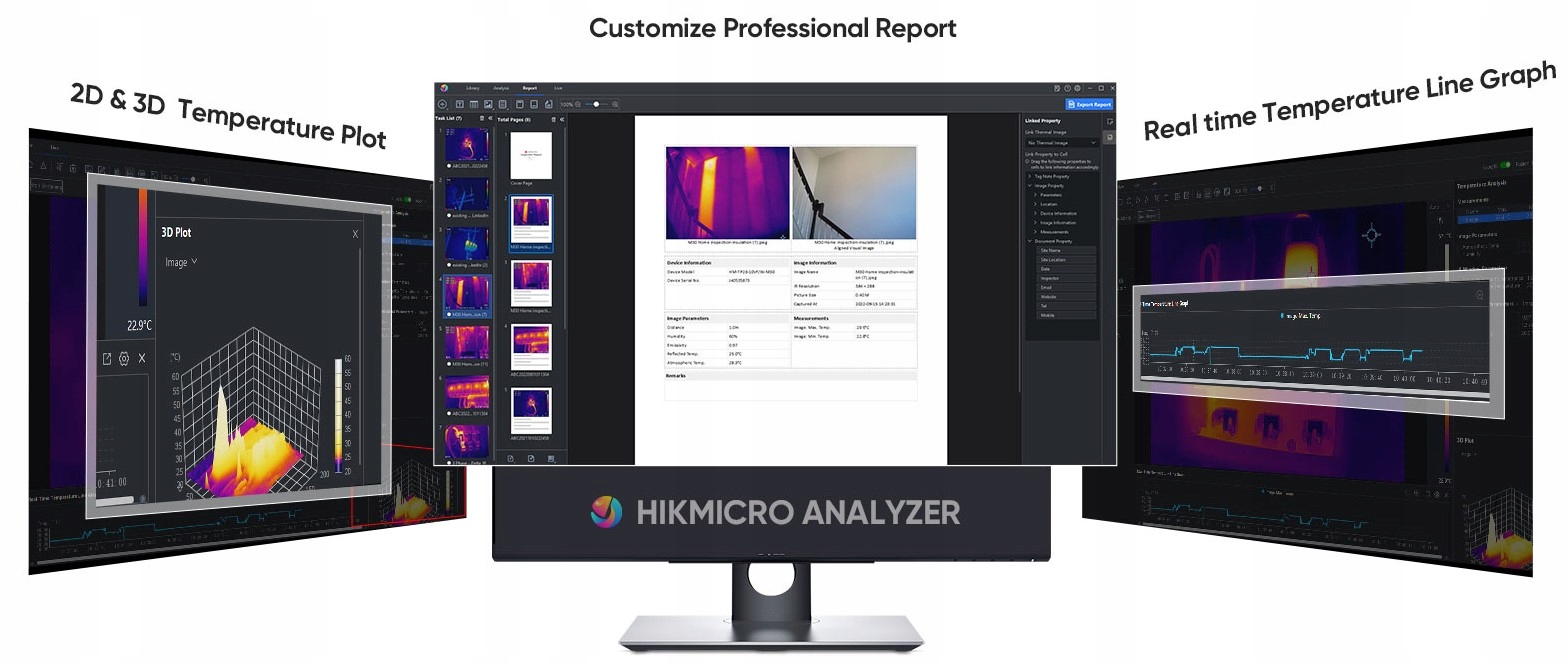This screenshot has height=665, width=1568.
Task: Switch to the Analysis tab
Action: click(x=501, y=88)
